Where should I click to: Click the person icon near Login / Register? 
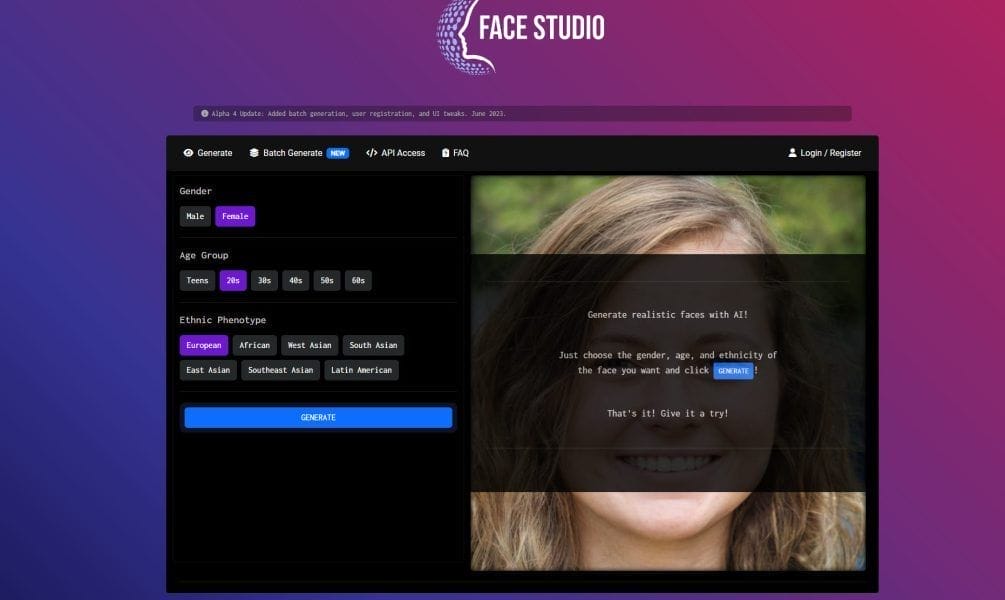click(x=792, y=153)
